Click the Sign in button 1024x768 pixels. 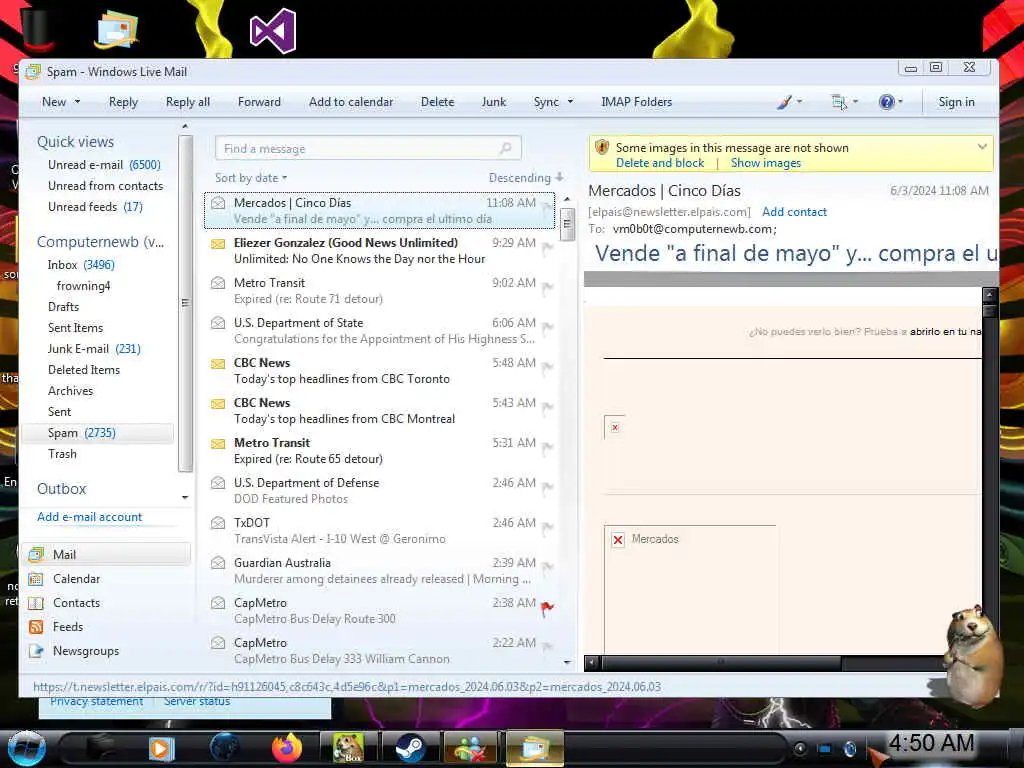(x=956, y=102)
